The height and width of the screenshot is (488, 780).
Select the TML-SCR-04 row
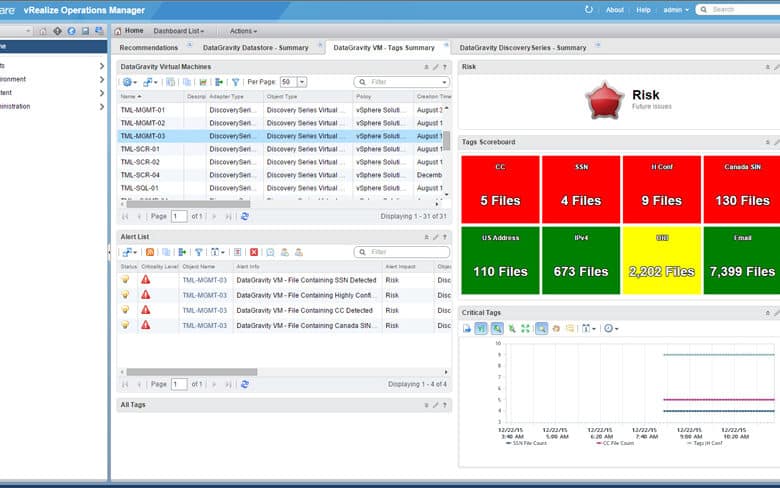click(281, 175)
